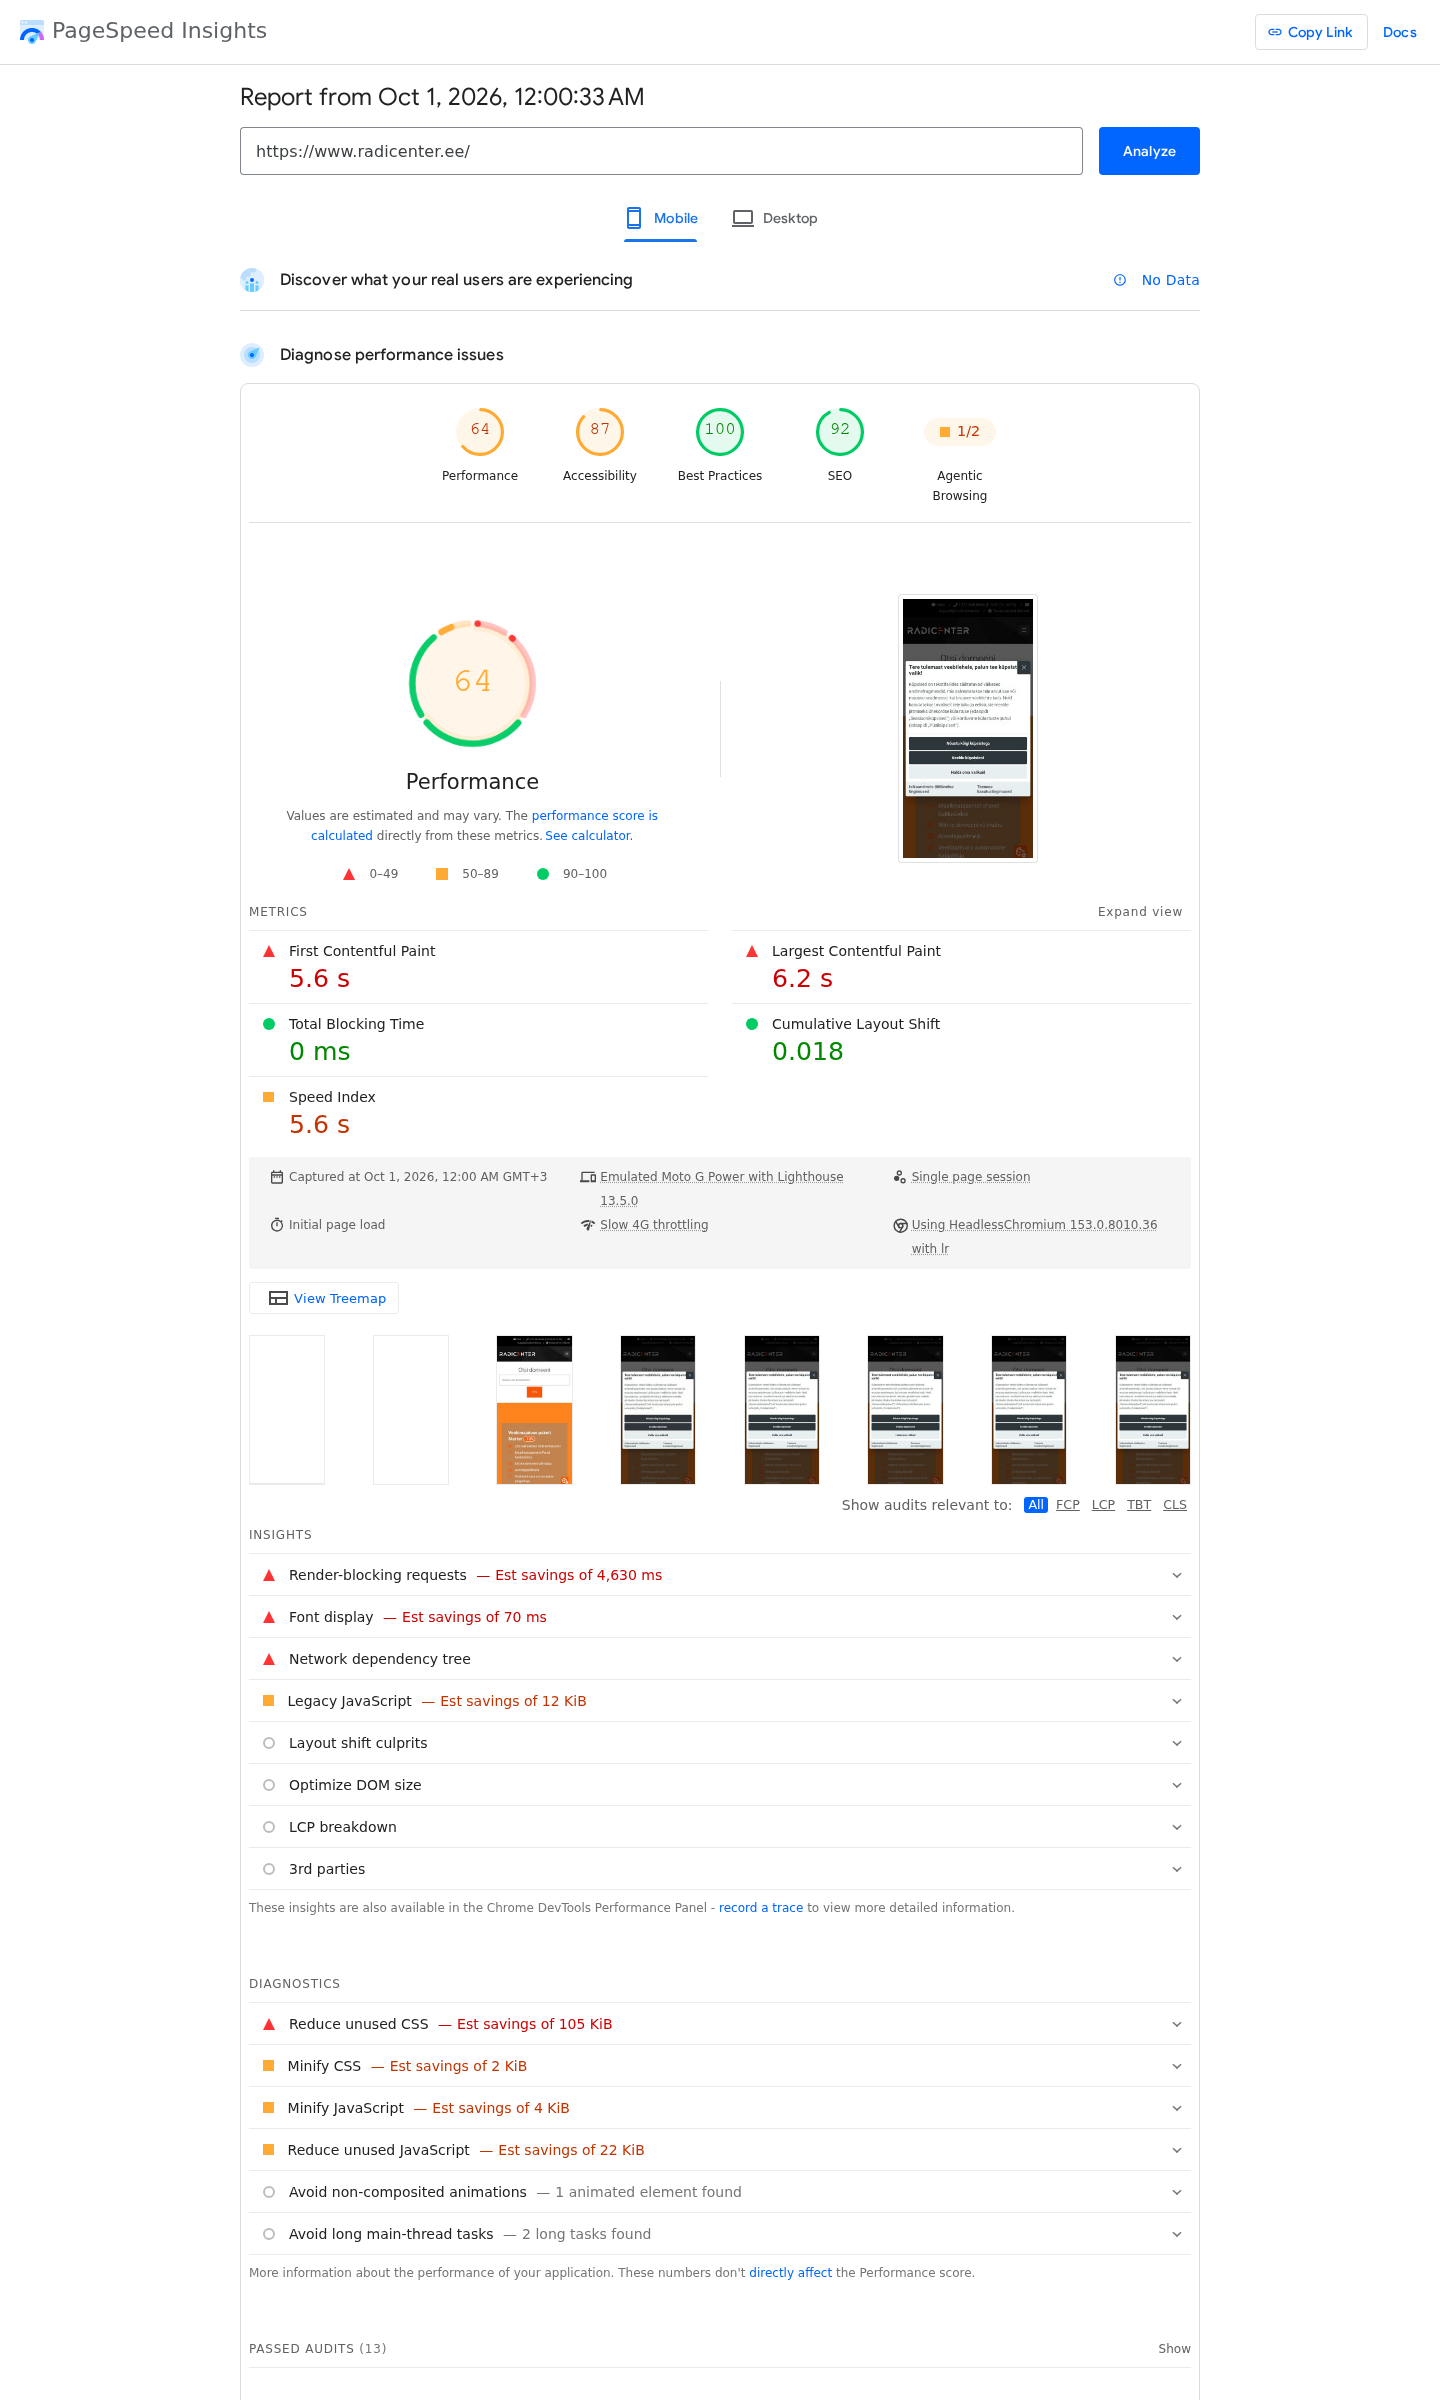1440x2400 pixels.
Task: Expand Optimize DOM size insight
Action: click(x=720, y=1785)
